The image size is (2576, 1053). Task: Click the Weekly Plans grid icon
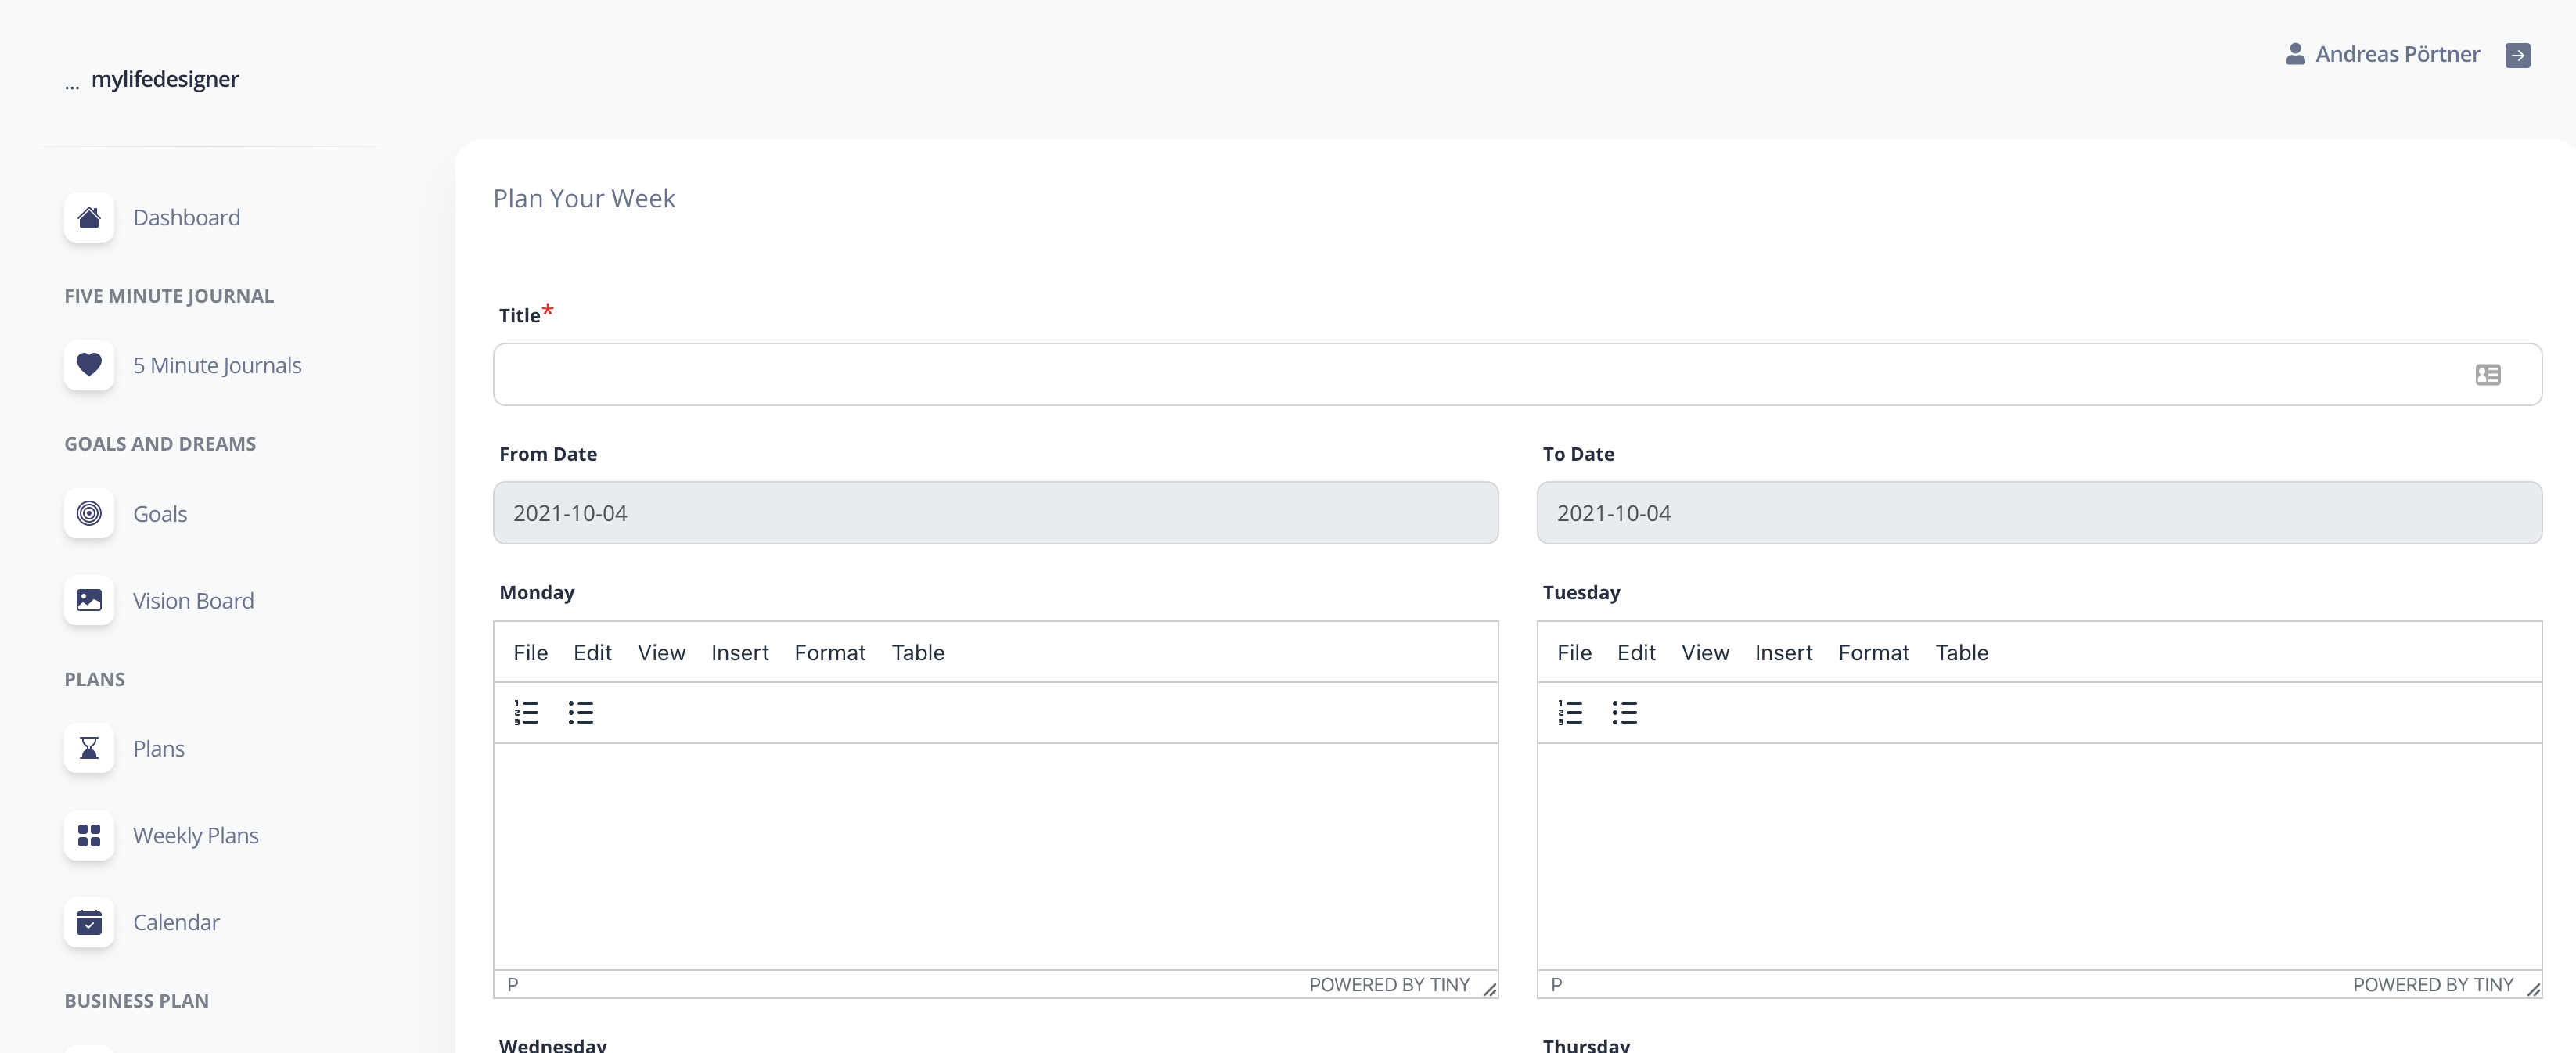(x=88, y=833)
